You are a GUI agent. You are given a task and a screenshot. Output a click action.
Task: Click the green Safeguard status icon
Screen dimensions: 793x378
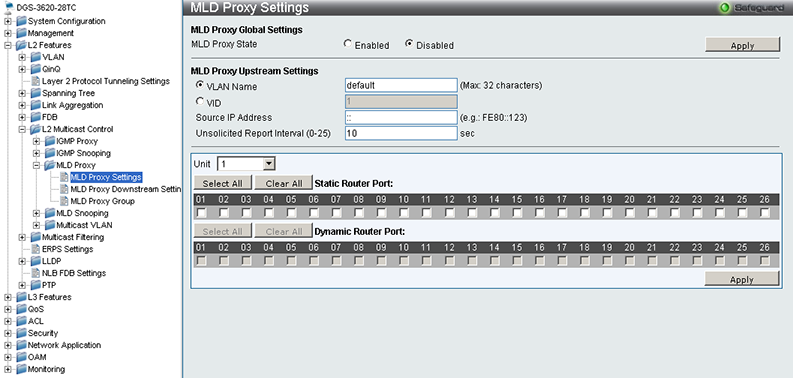tap(726, 8)
